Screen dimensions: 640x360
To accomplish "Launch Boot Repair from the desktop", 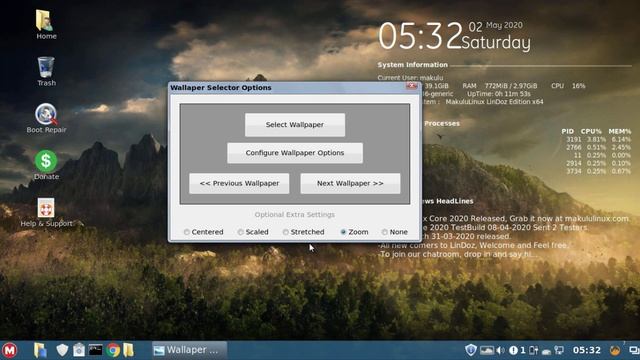I will (x=46, y=118).
